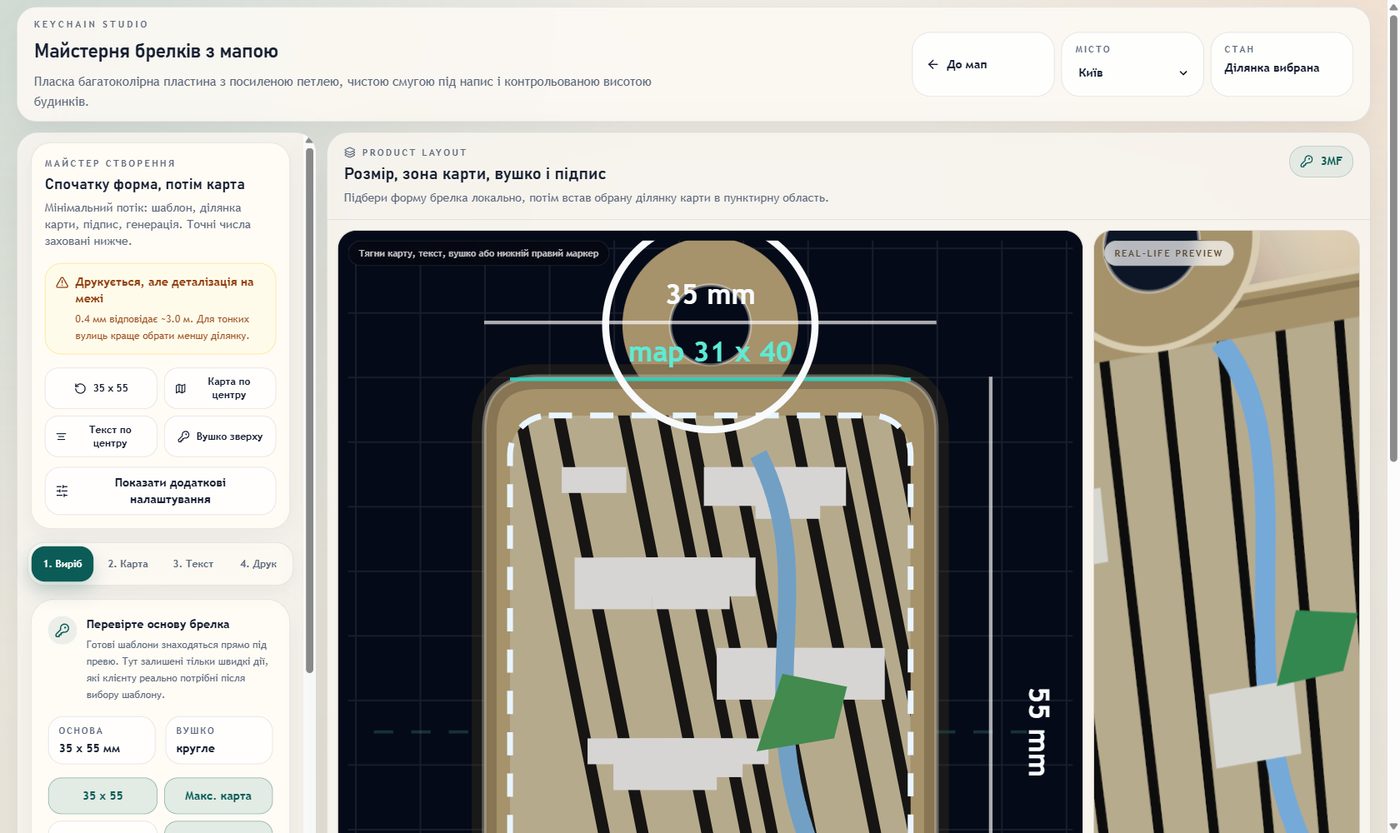Click the align icon in Текст по центру
The height and width of the screenshot is (833, 1400).
click(62, 437)
